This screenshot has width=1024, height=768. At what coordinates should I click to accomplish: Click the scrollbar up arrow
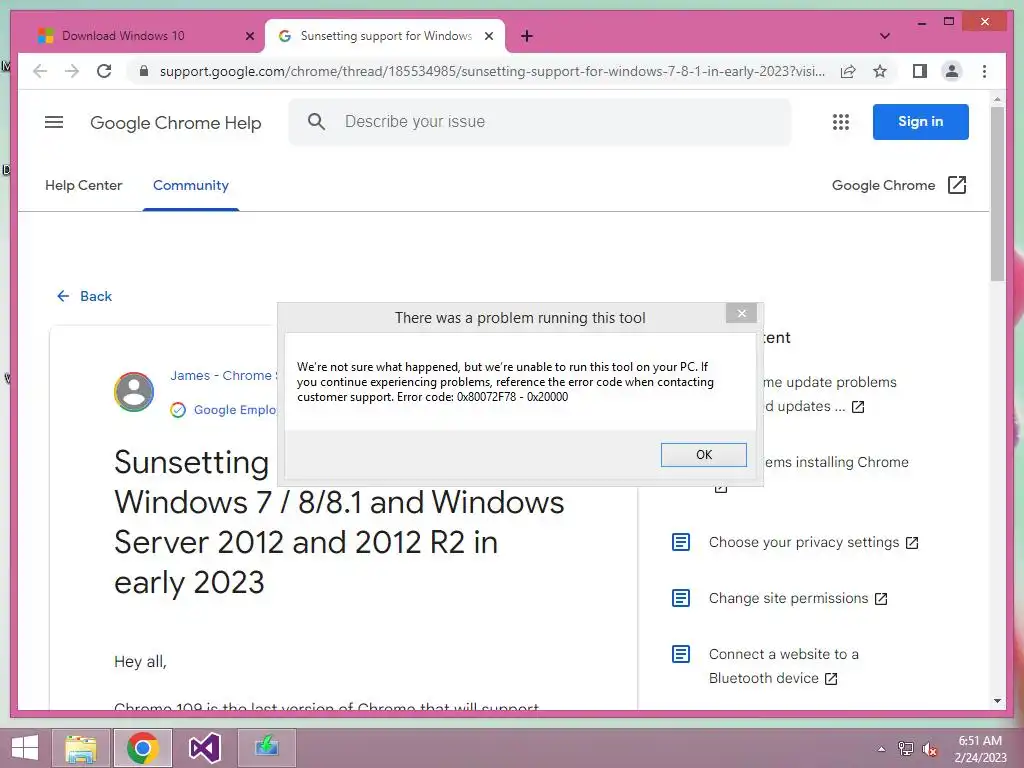coord(997,99)
